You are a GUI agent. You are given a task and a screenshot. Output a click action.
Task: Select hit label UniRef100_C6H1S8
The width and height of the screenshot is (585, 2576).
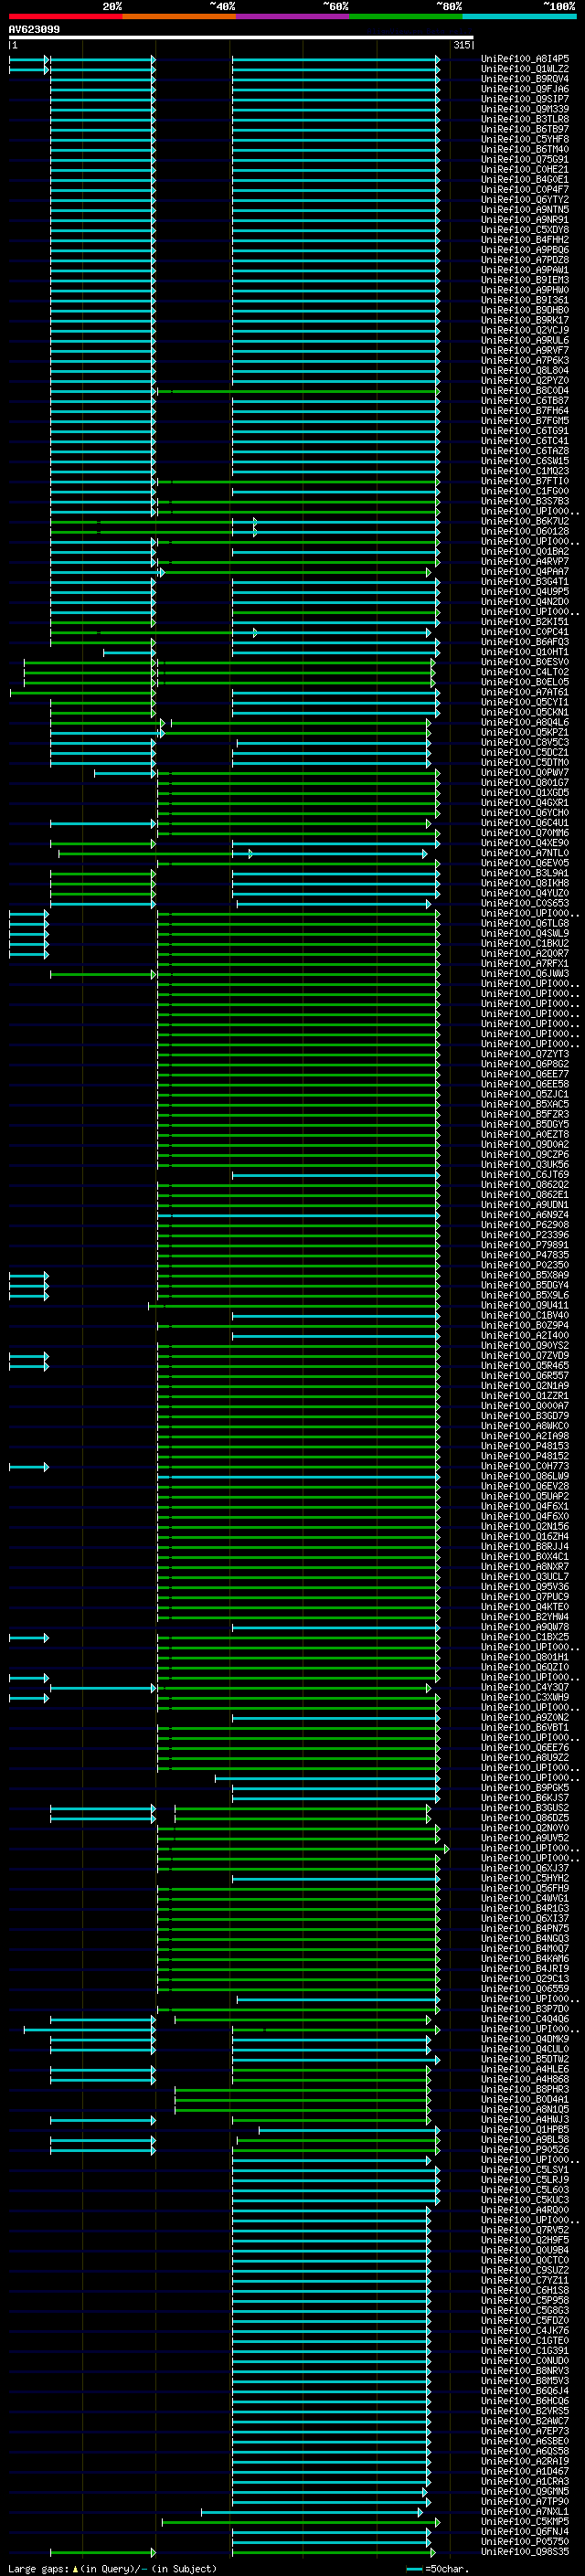coord(525,2290)
